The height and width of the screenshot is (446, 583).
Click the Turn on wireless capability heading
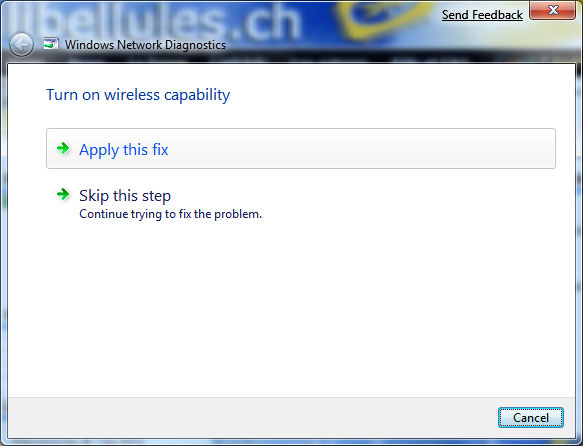pos(138,95)
